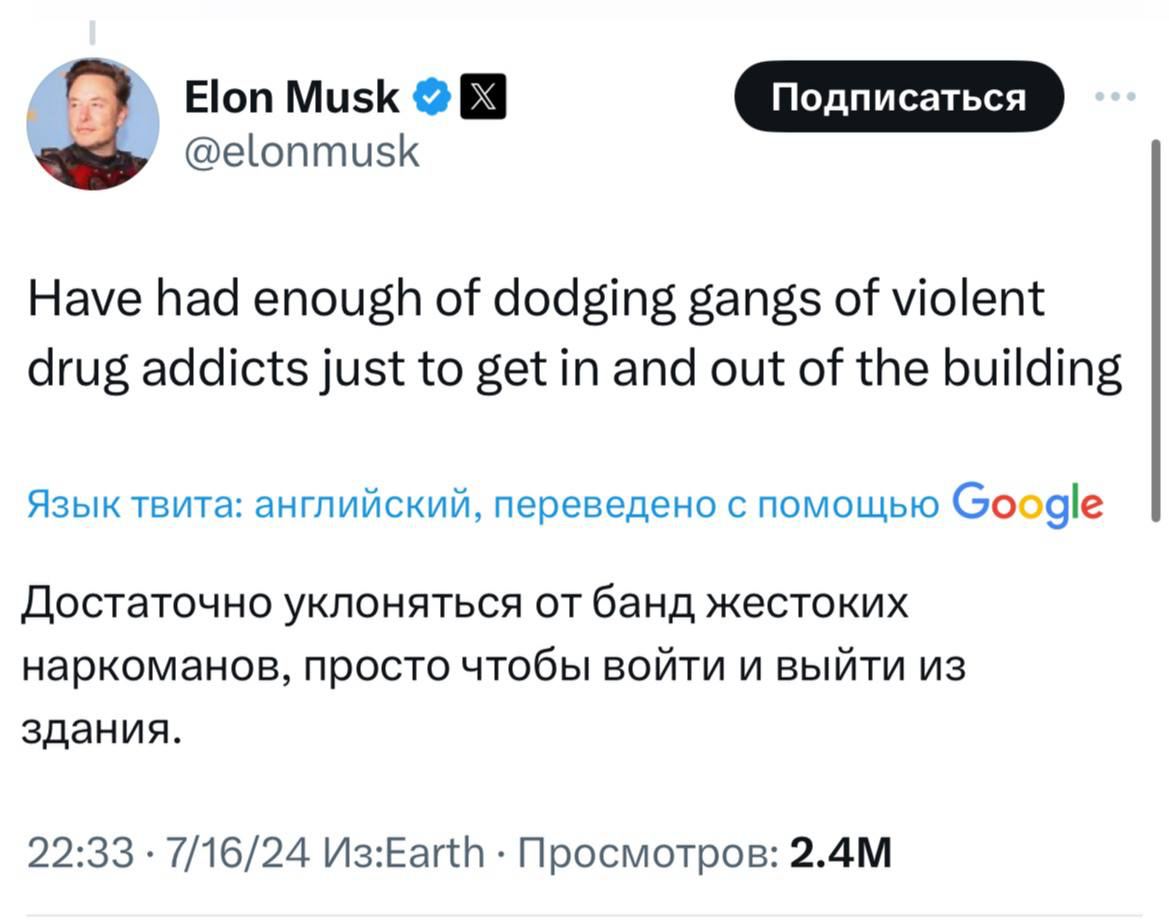Click the blue verified checkmark badge
The height and width of the screenshot is (921, 1169).
431,98
